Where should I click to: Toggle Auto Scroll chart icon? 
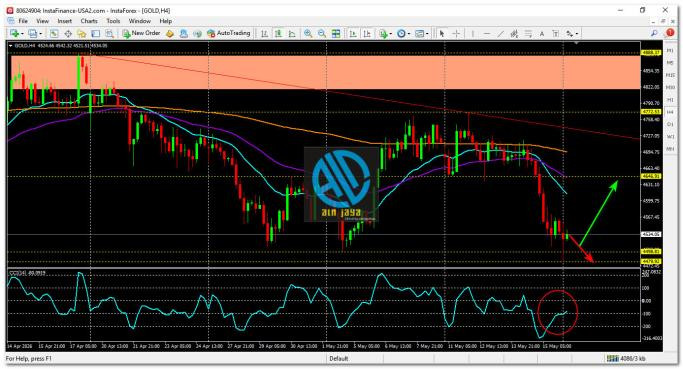[353, 34]
